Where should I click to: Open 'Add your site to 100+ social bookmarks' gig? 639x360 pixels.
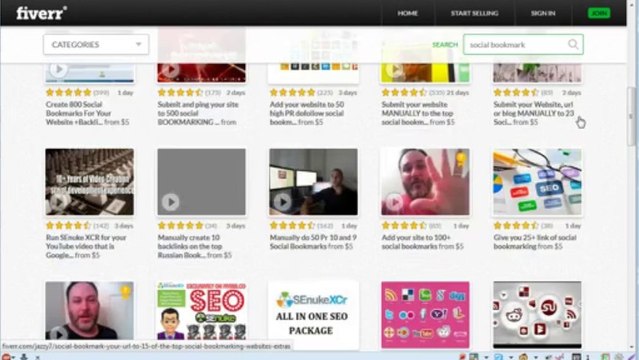[x=423, y=242]
